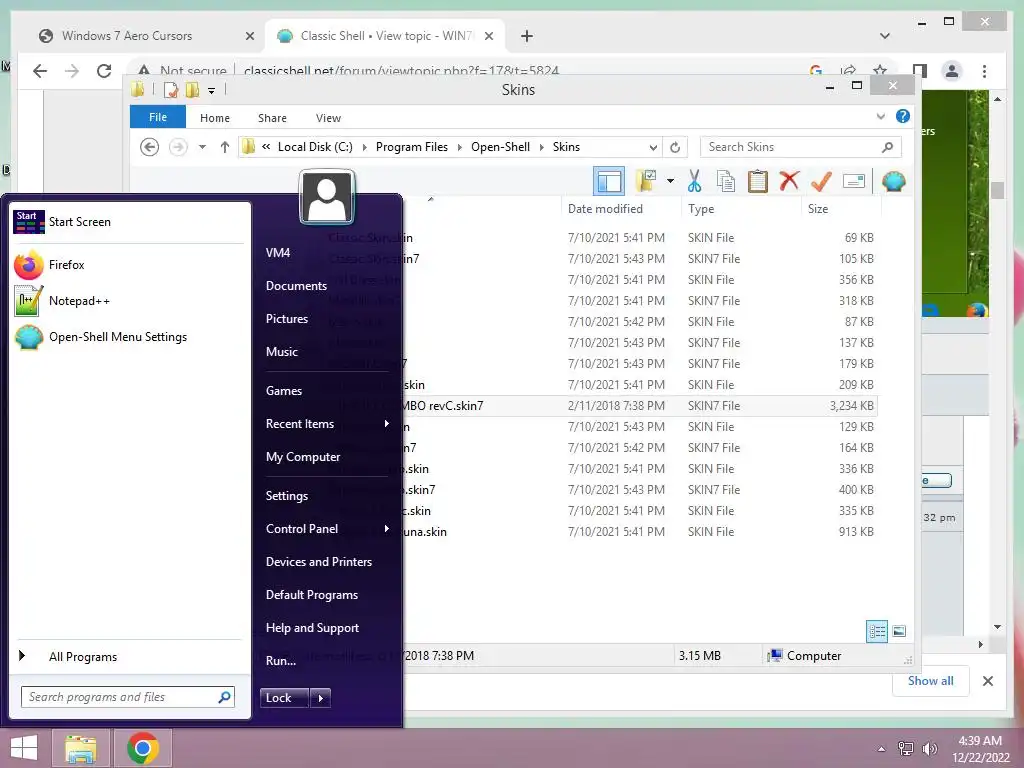Viewport: 1024px width, 768px height.
Task: Click the Explorer help question mark
Action: point(903,116)
